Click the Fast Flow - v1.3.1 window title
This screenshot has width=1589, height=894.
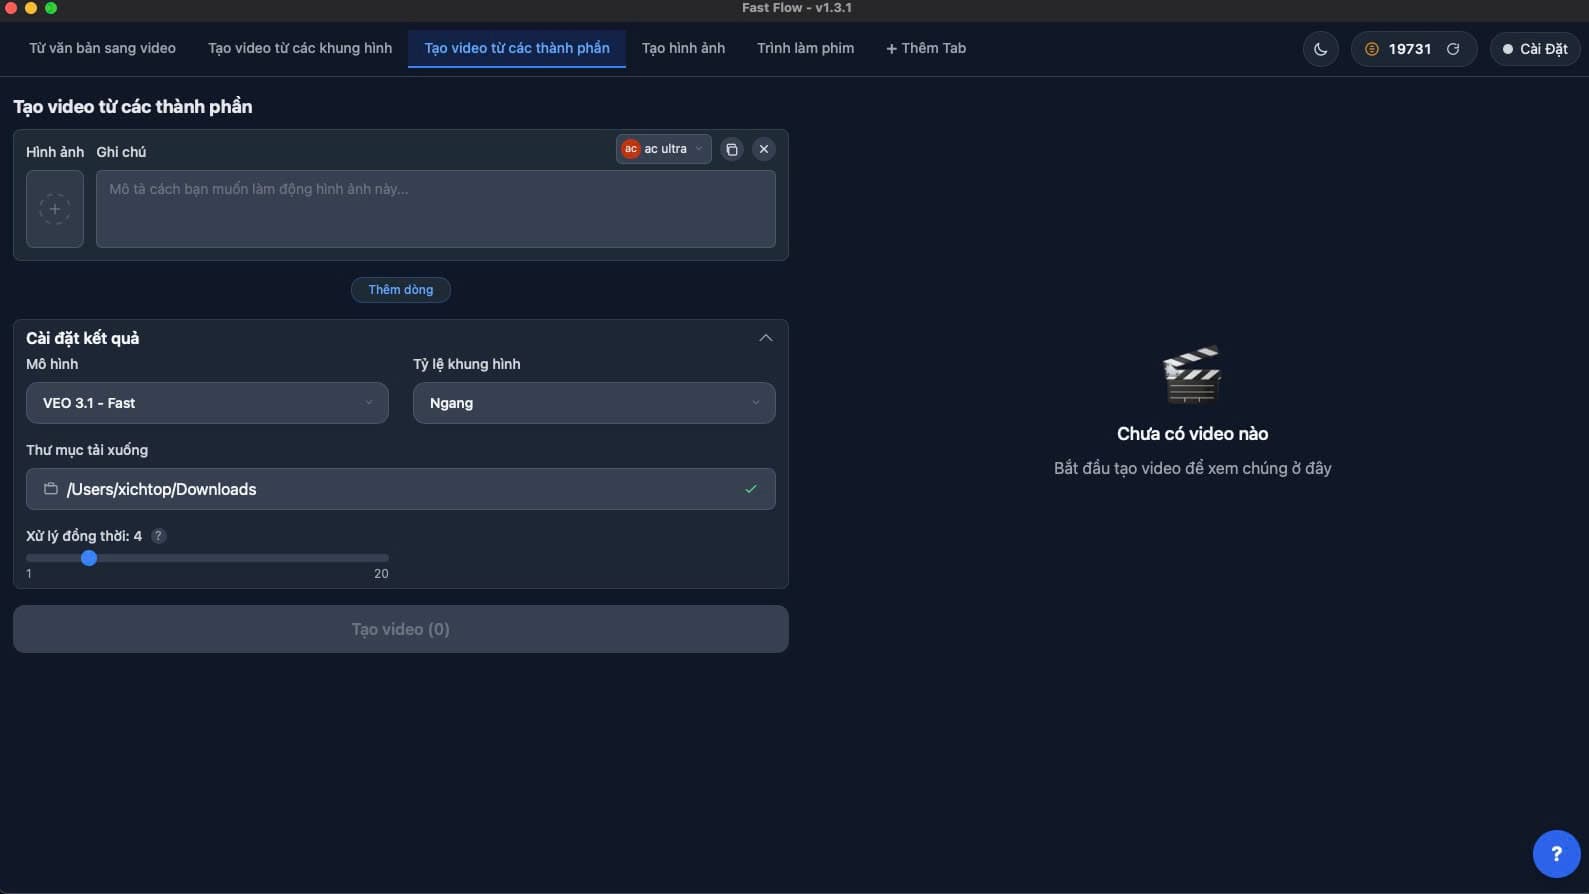tap(797, 8)
